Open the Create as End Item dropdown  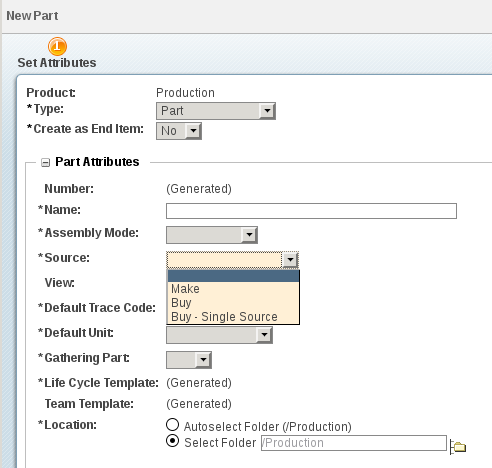tap(179, 131)
